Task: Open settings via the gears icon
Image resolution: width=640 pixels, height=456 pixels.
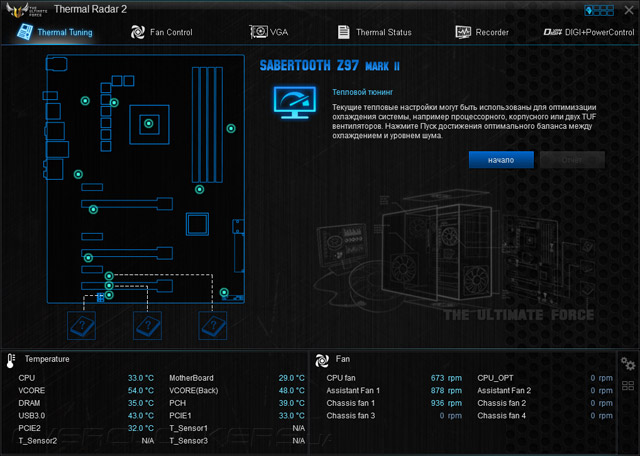Action: pyautogui.click(x=628, y=363)
